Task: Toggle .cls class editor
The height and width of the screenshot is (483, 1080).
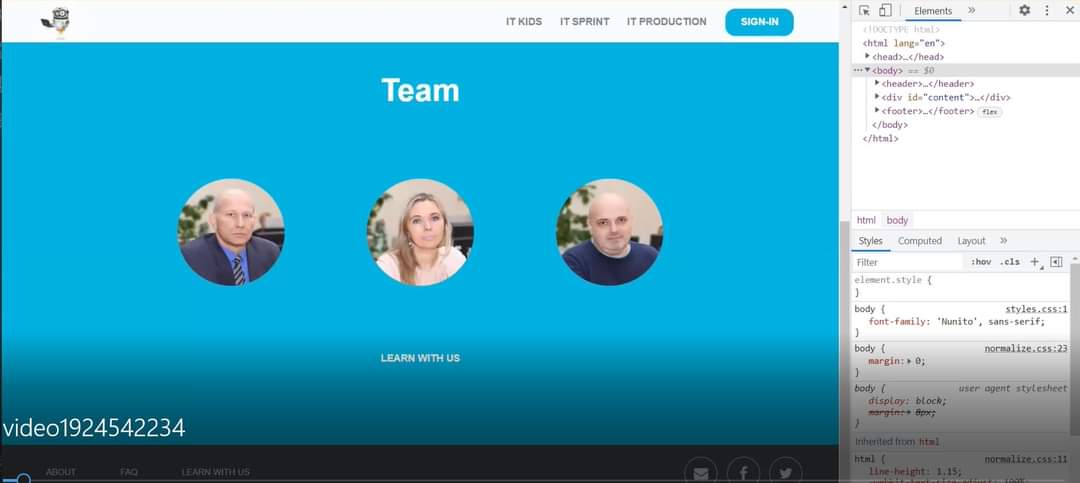Action: [x=1010, y=262]
